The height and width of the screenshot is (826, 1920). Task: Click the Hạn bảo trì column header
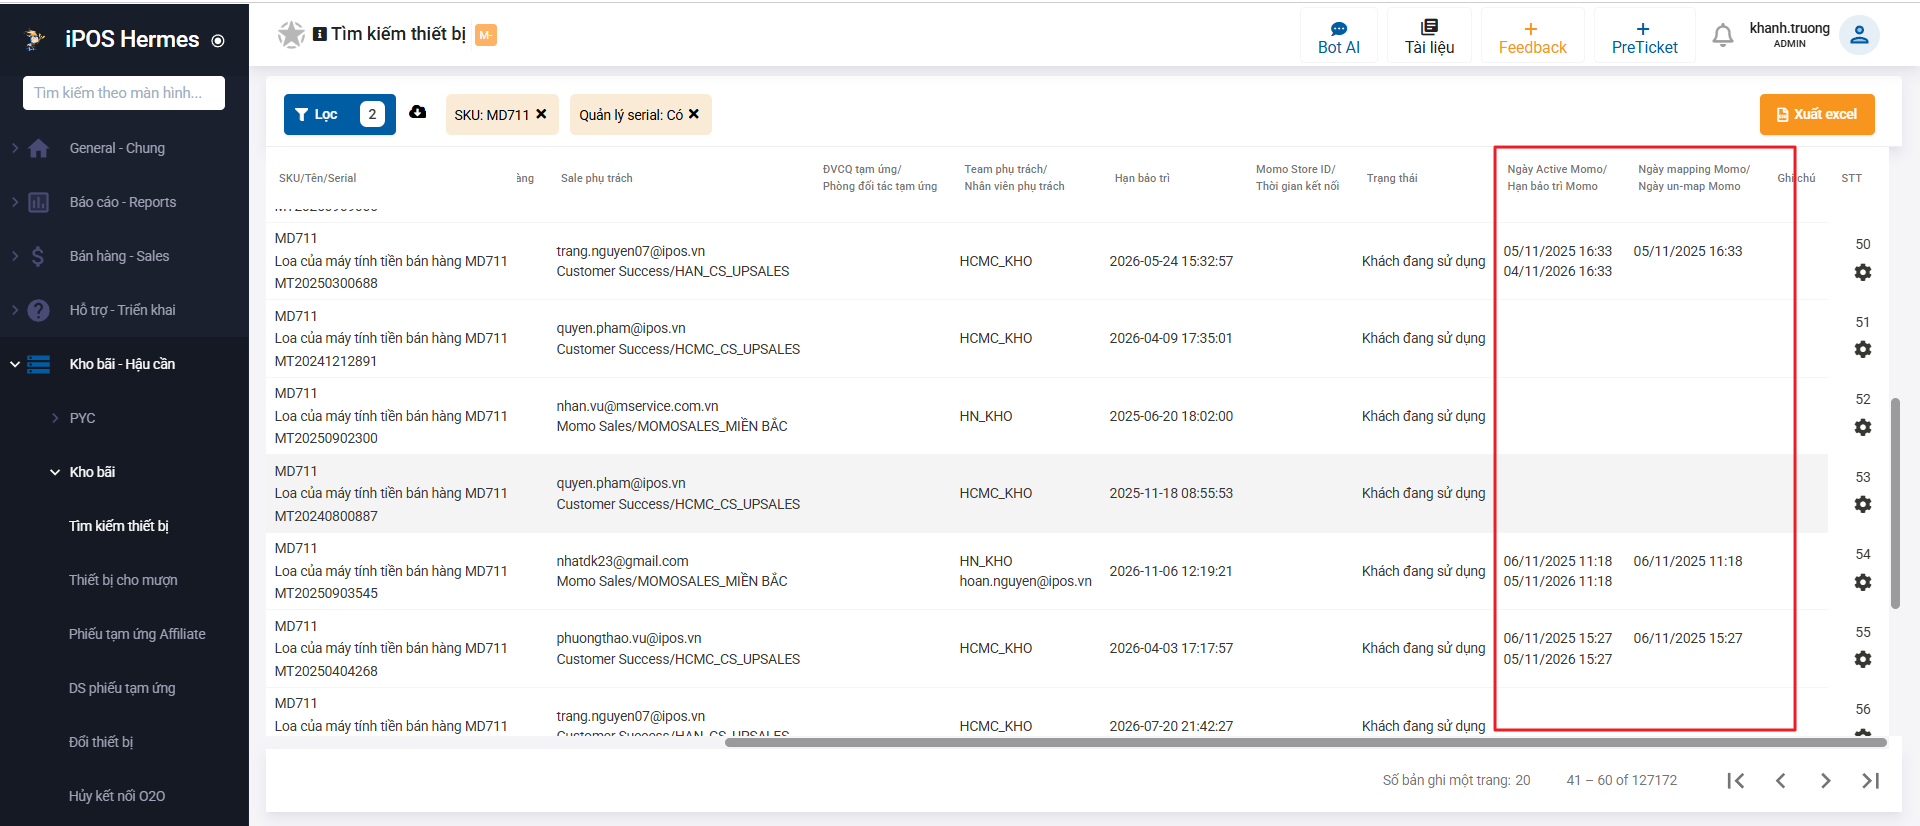click(x=1142, y=178)
